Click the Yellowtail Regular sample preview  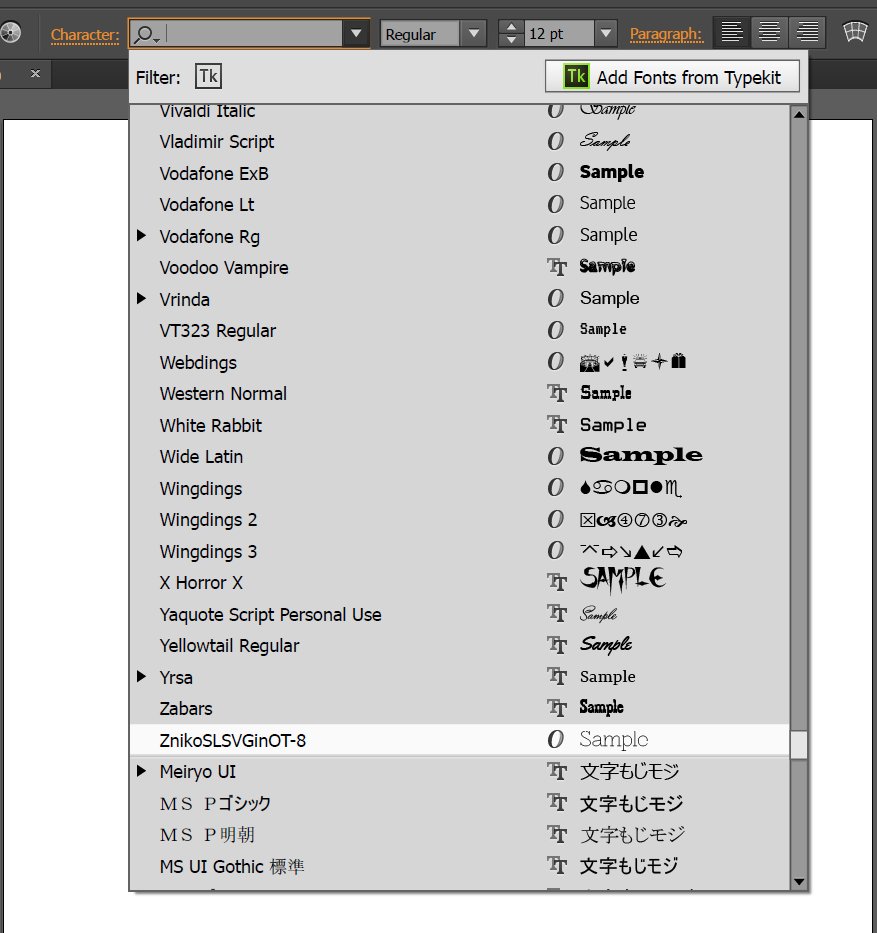[606, 644]
